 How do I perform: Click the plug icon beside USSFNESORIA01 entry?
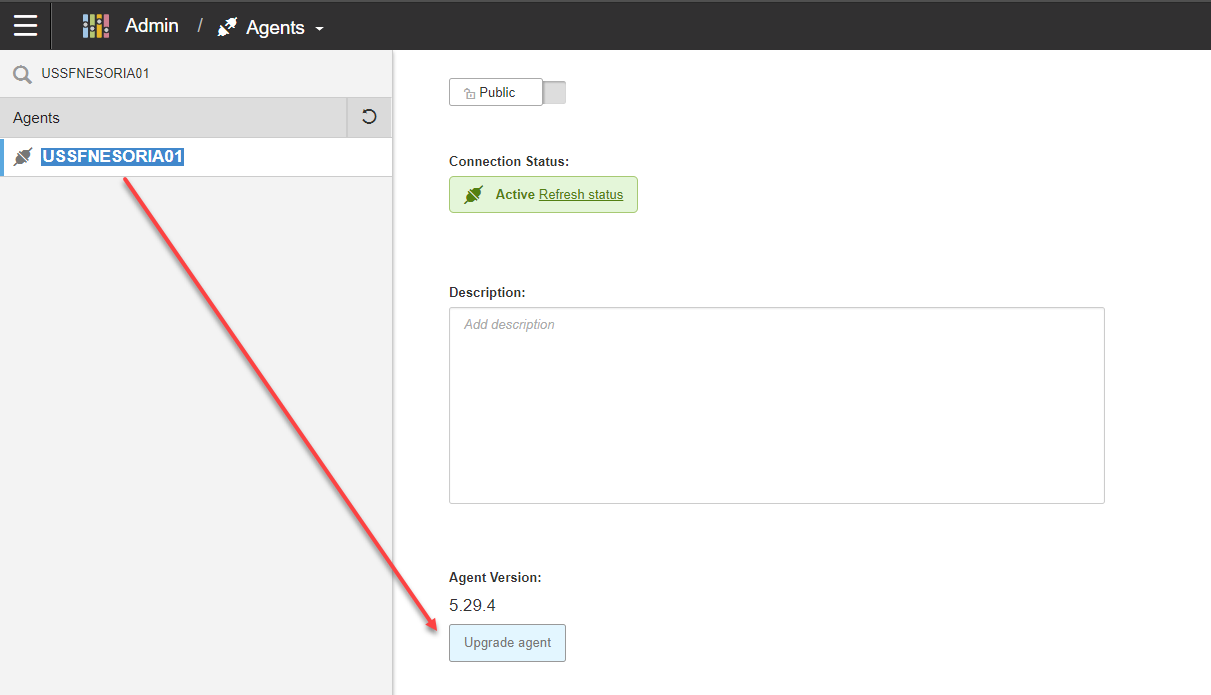pos(23,157)
